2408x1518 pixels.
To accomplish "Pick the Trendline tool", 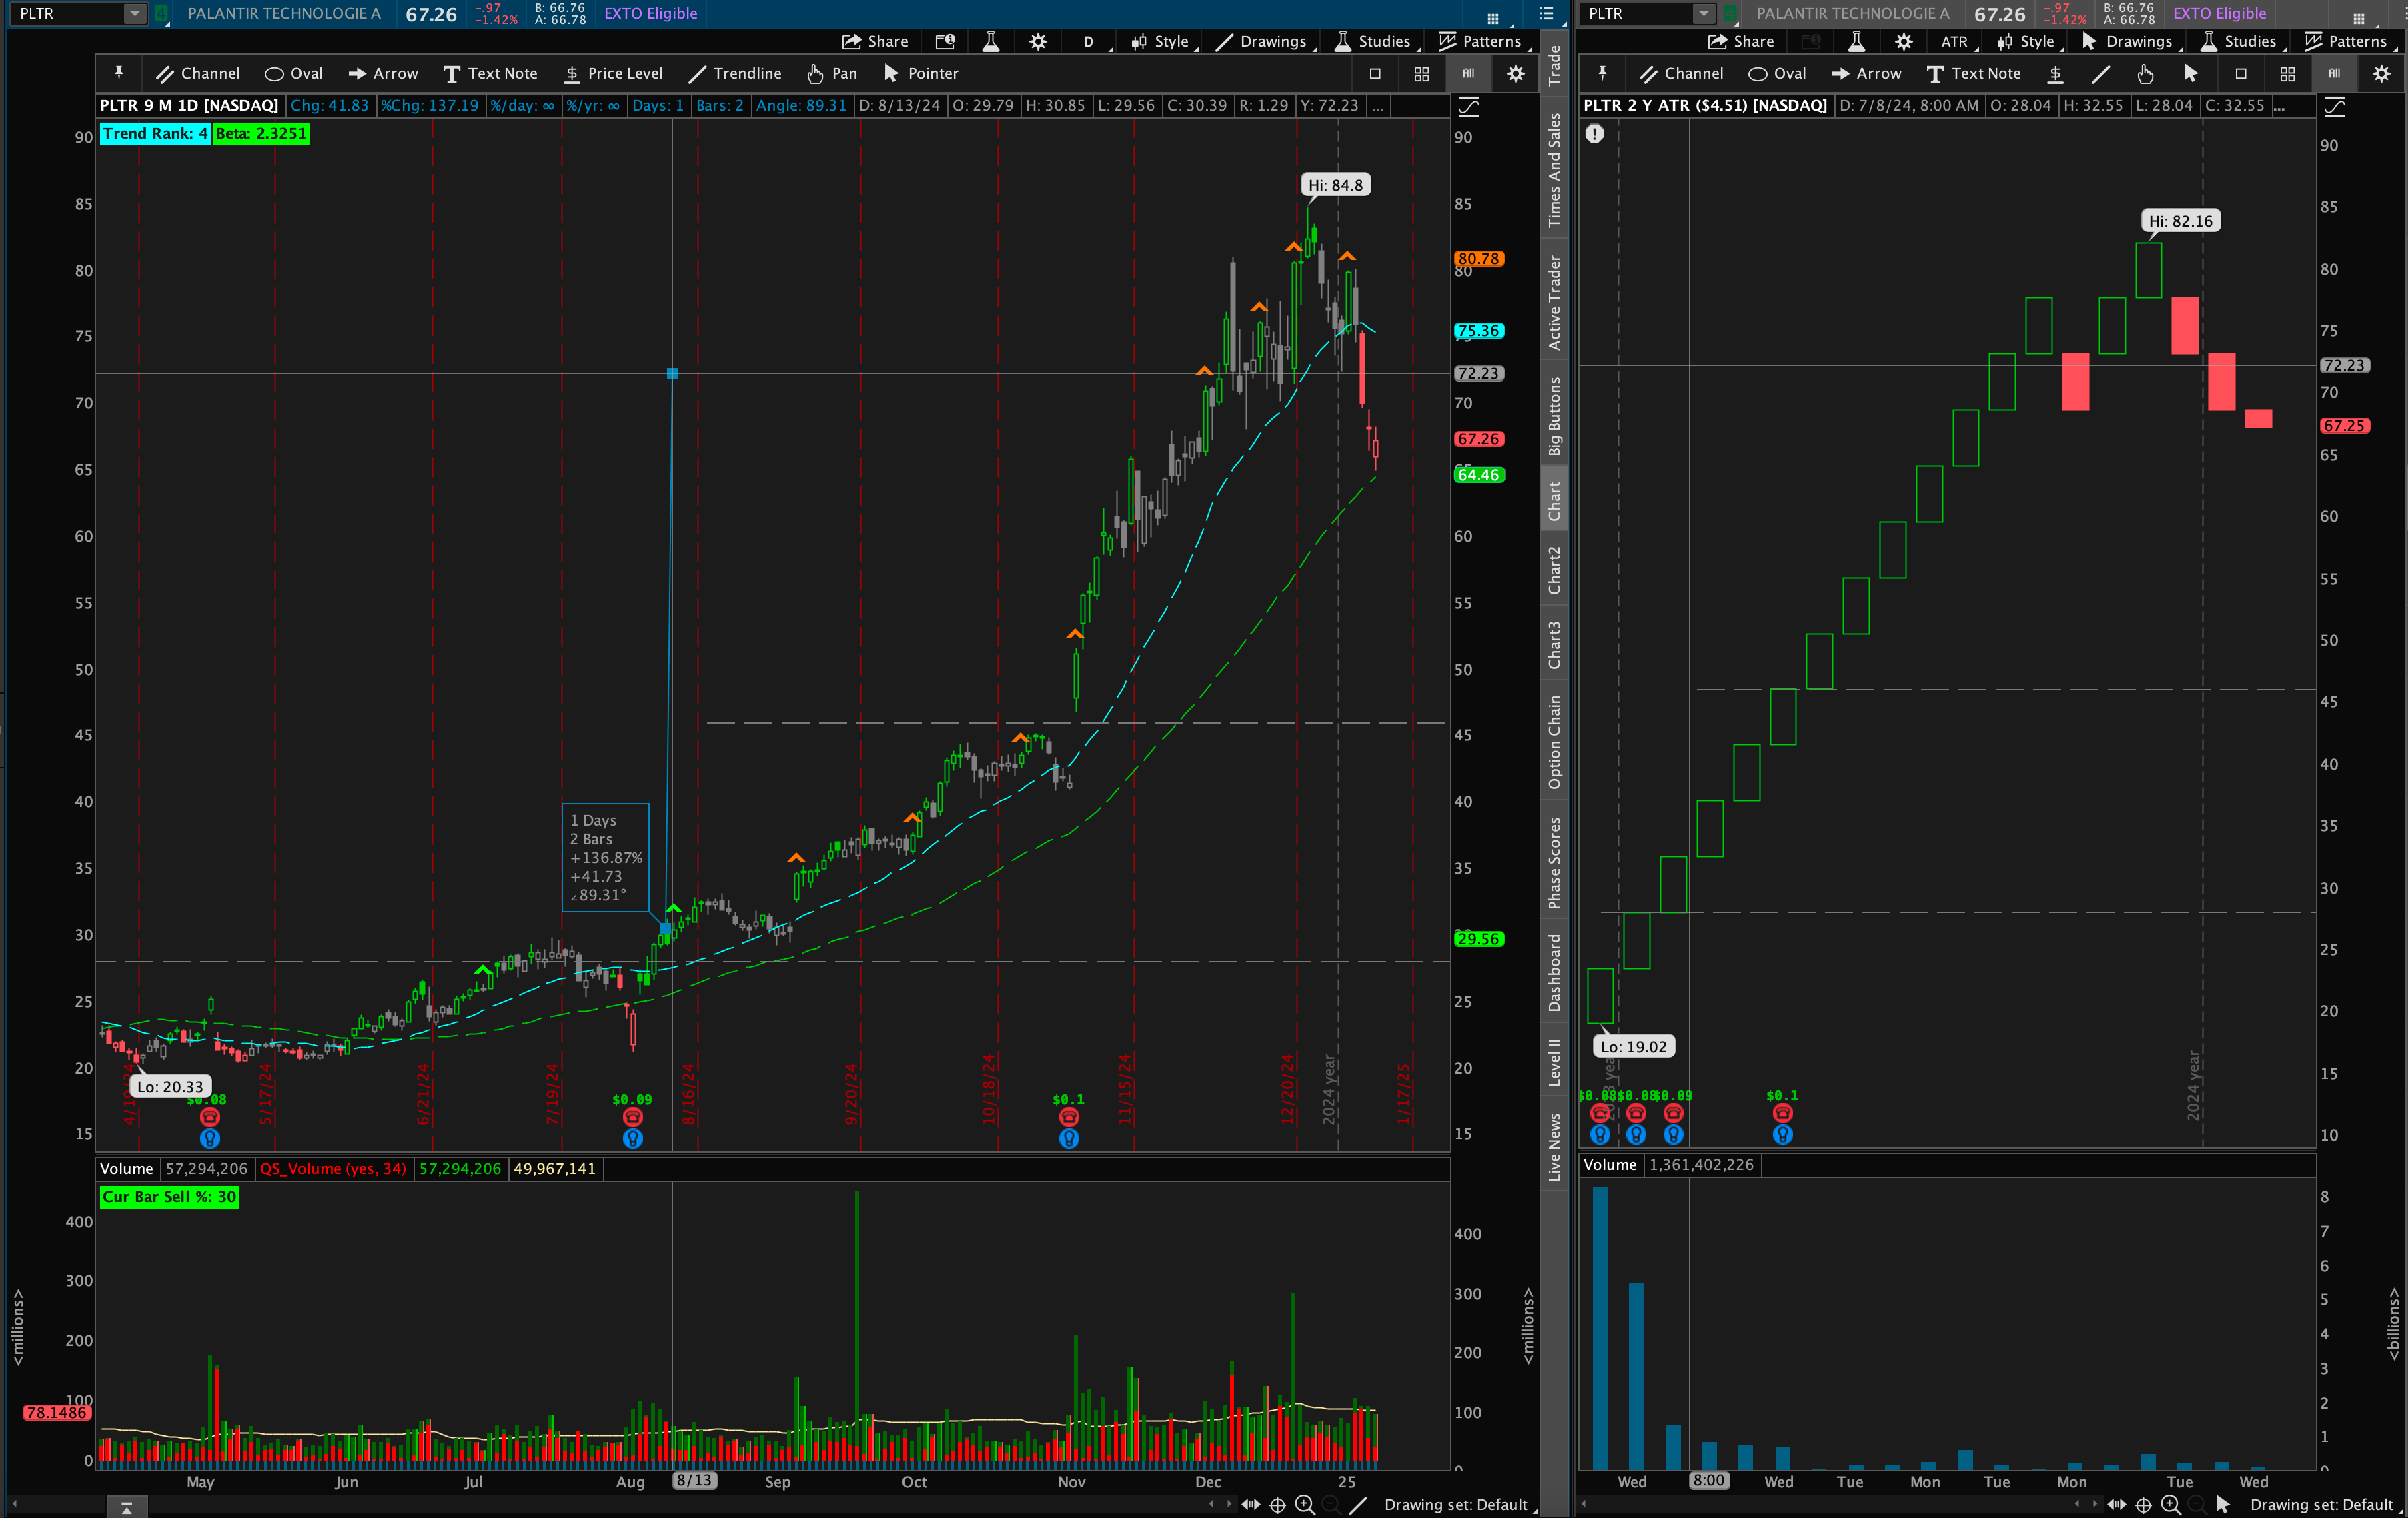I will (x=735, y=74).
